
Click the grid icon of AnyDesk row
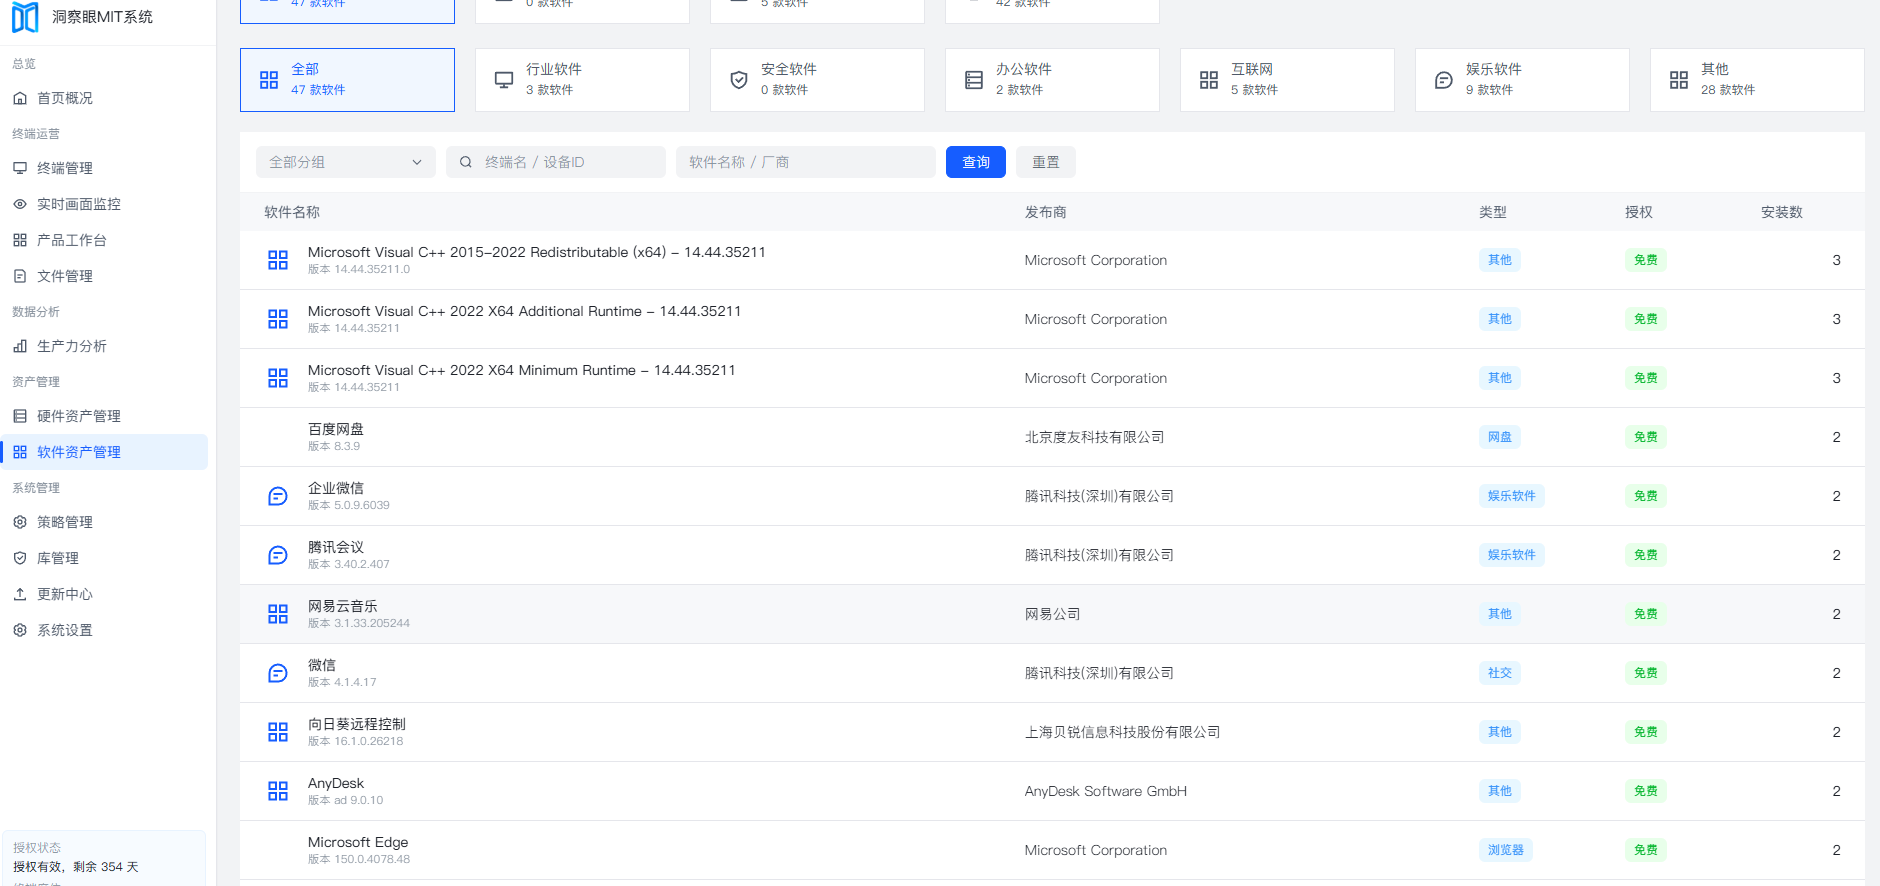278,791
